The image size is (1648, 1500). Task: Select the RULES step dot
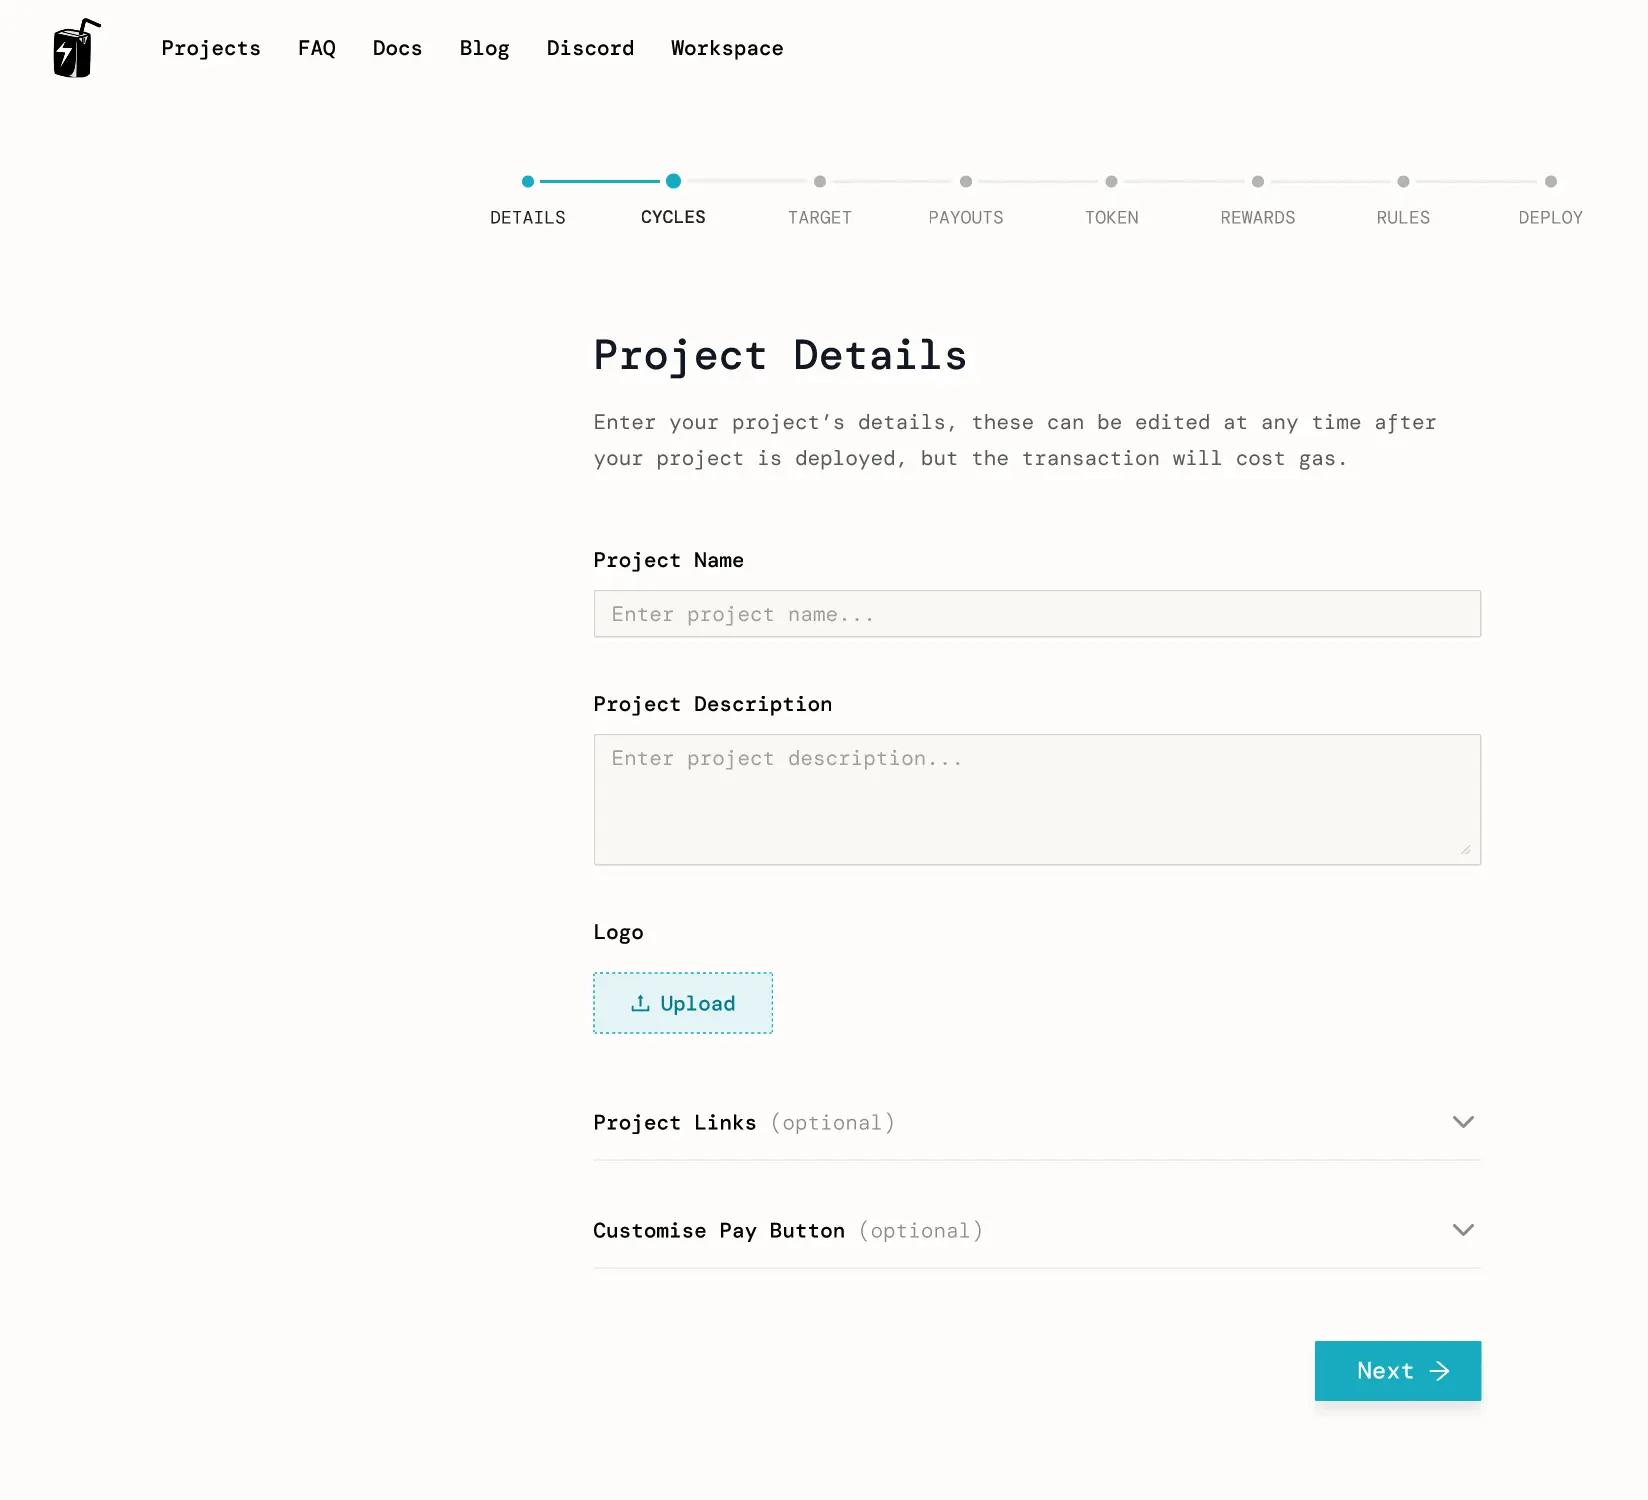click(x=1403, y=182)
